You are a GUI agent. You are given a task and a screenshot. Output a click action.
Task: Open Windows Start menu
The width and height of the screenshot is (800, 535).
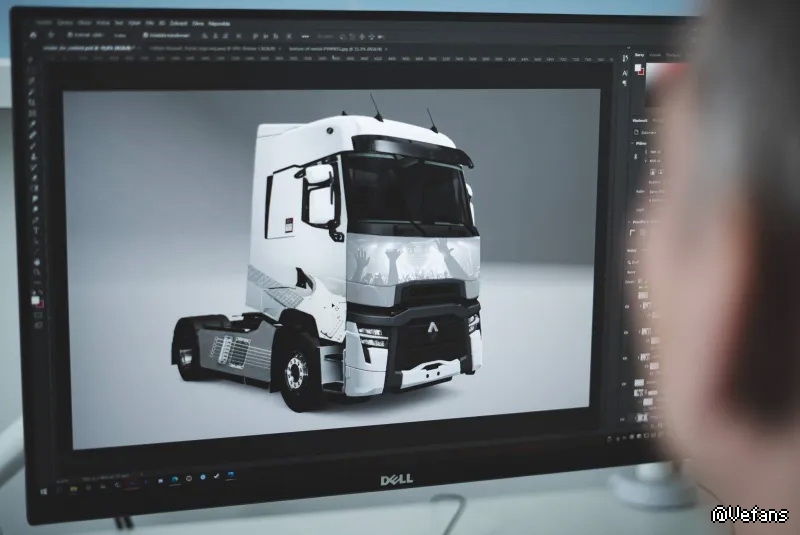click(43, 492)
